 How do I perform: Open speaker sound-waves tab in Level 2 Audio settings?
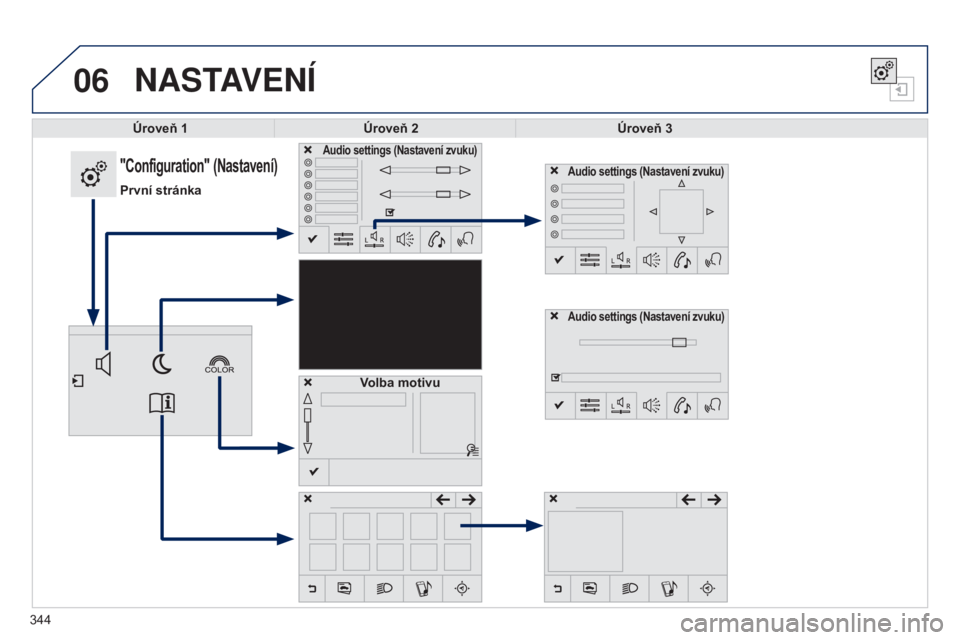pyautogui.click(x=405, y=239)
